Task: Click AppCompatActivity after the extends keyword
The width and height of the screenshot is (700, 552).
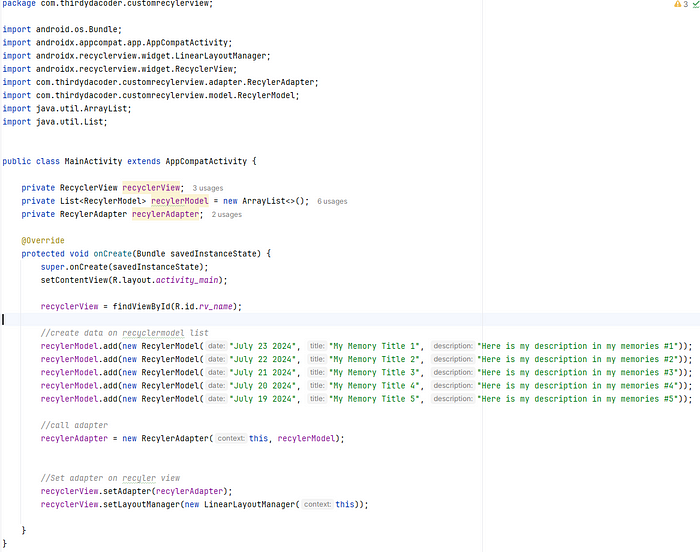Action: point(206,161)
